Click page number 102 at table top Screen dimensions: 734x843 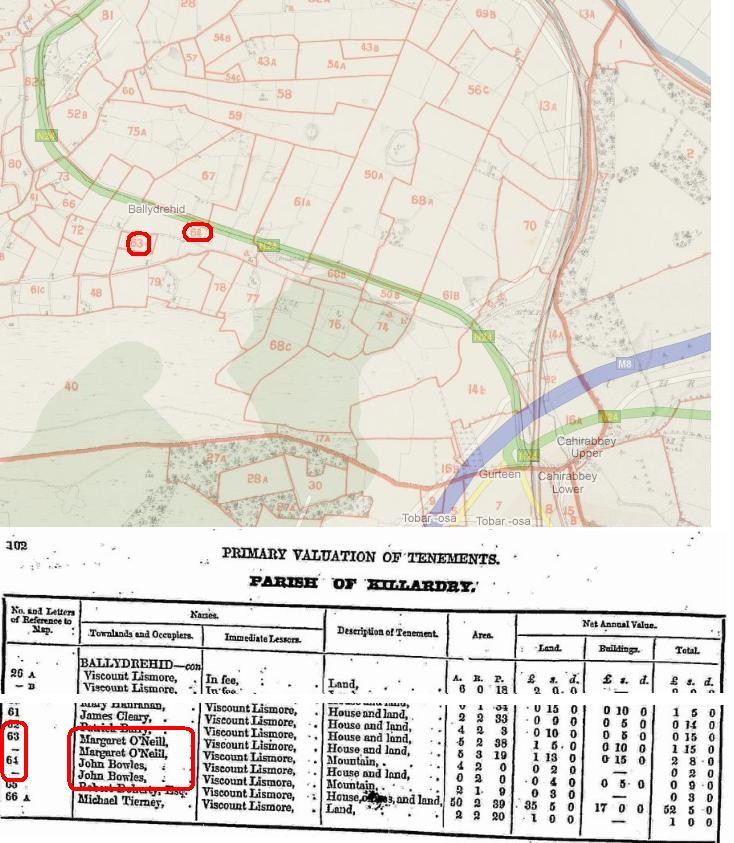point(17,545)
